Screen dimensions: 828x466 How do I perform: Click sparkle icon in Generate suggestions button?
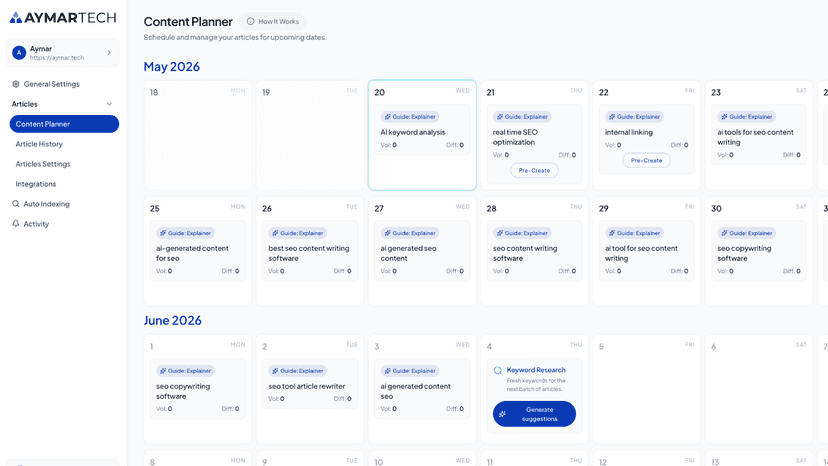tap(502, 414)
